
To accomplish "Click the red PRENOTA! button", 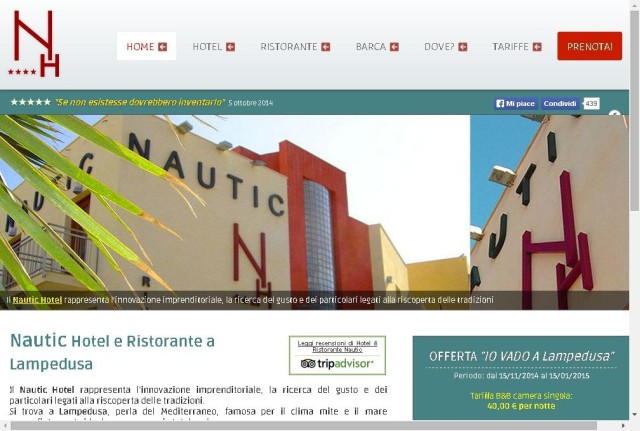I will (x=590, y=46).
